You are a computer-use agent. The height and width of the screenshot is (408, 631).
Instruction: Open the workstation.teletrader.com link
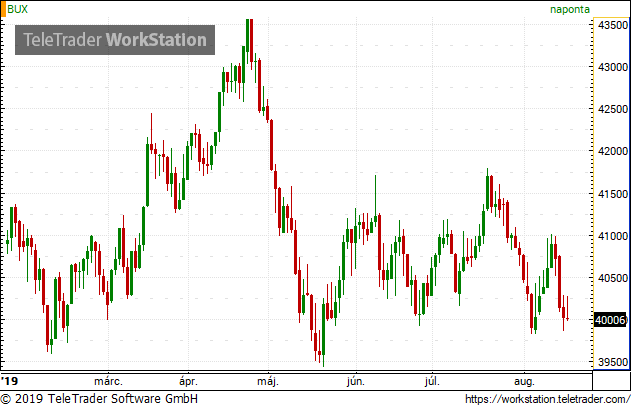[x=548, y=399]
